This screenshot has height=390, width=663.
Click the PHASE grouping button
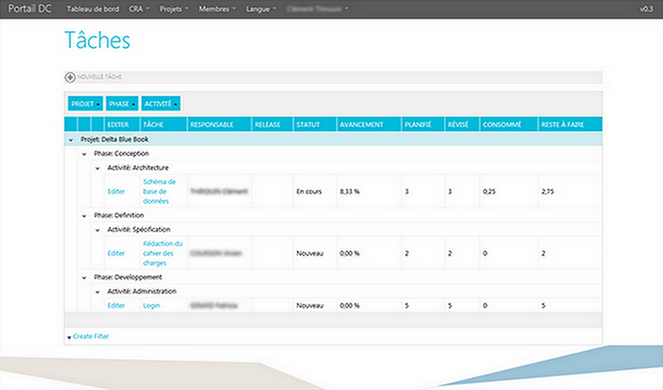(x=122, y=104)
